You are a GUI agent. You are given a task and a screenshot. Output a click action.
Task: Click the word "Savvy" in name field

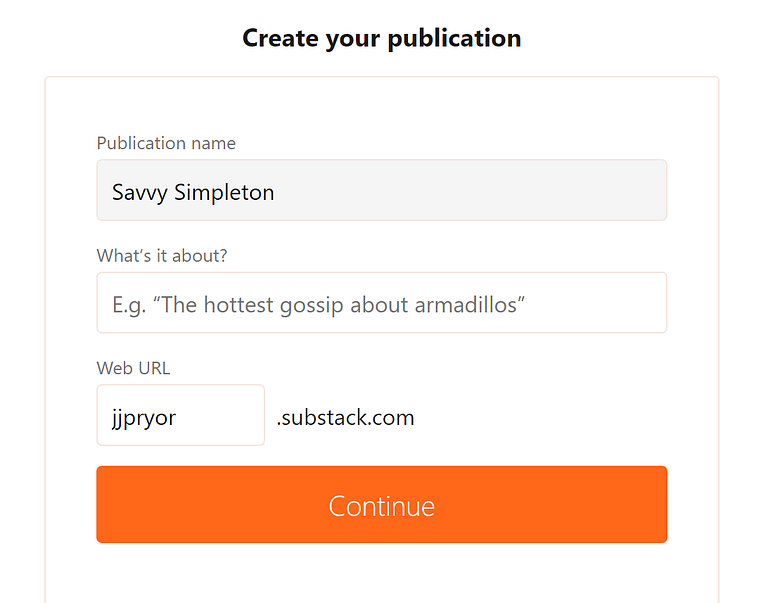pyautogui.click(x=139, y=192)
